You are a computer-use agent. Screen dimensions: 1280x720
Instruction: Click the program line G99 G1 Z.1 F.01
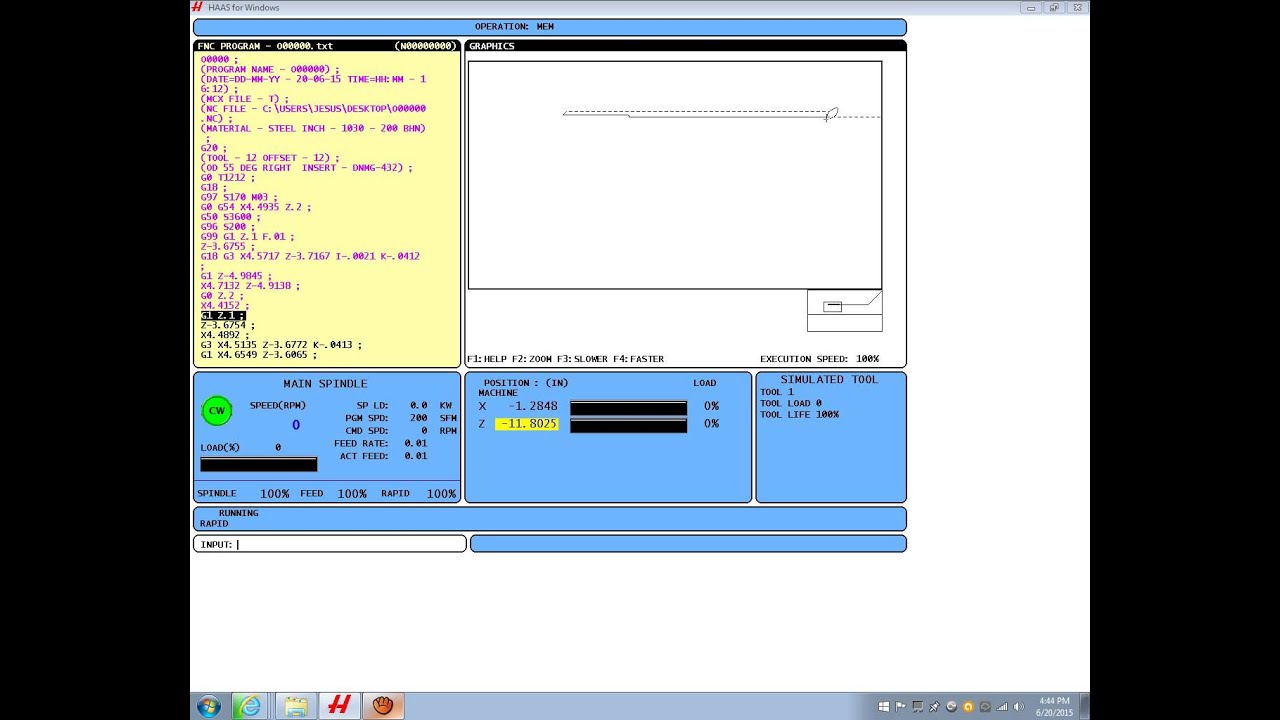click(x=247, y=236)
